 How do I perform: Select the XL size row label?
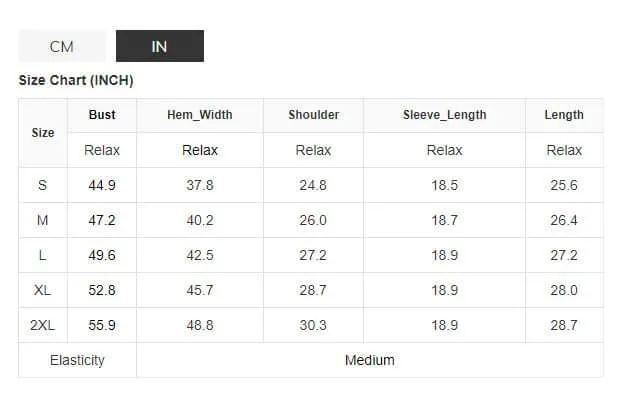click(x=43, y=290)
